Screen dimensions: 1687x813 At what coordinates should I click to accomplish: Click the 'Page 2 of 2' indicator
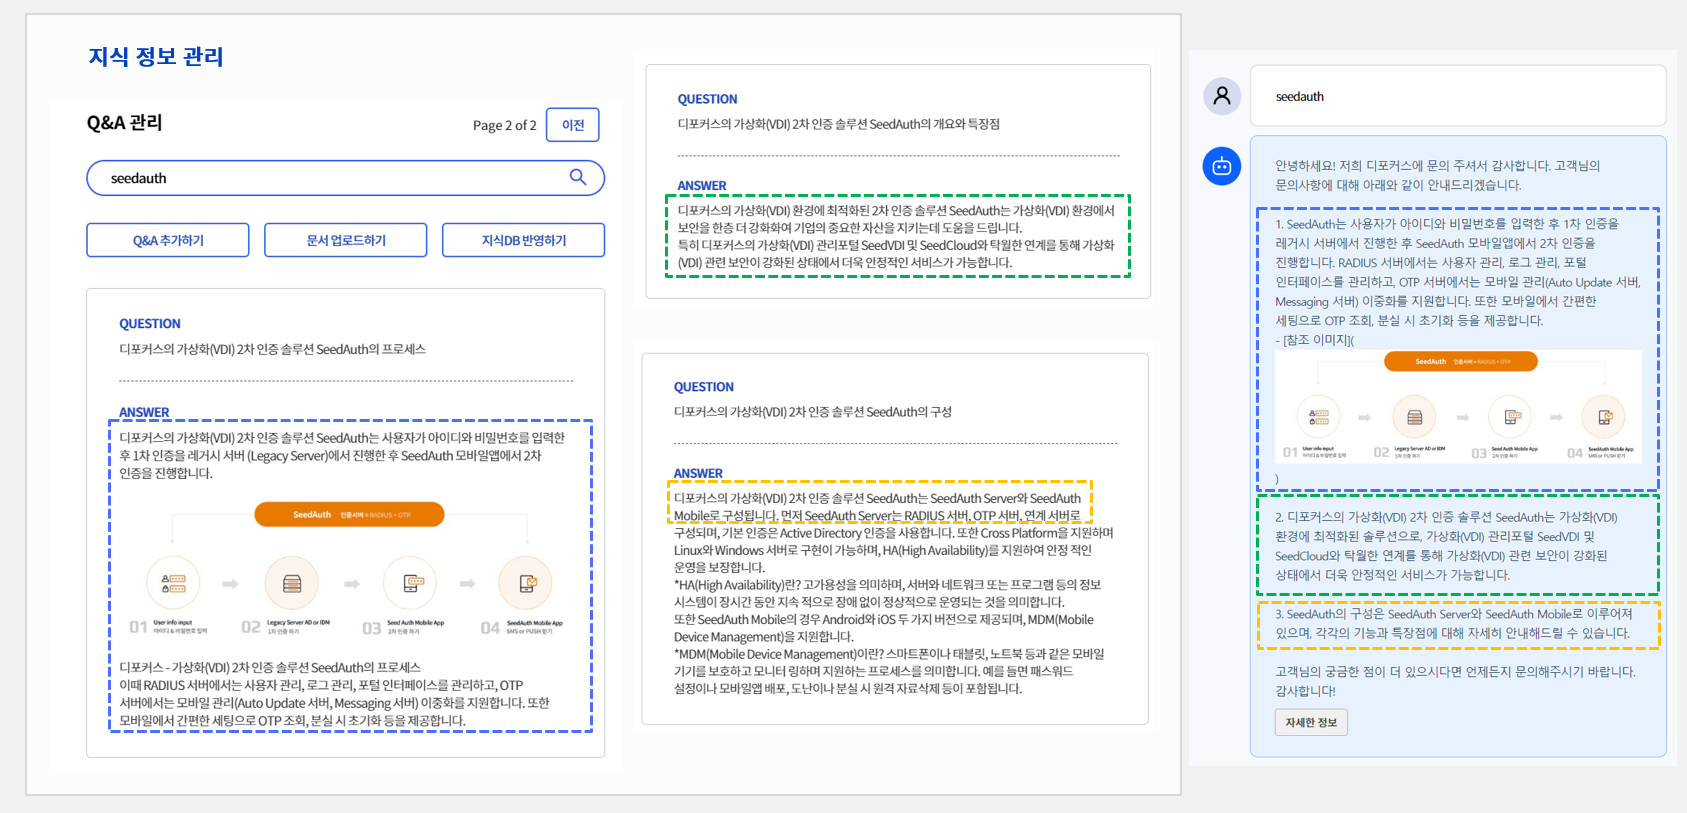tap(505, 125)
